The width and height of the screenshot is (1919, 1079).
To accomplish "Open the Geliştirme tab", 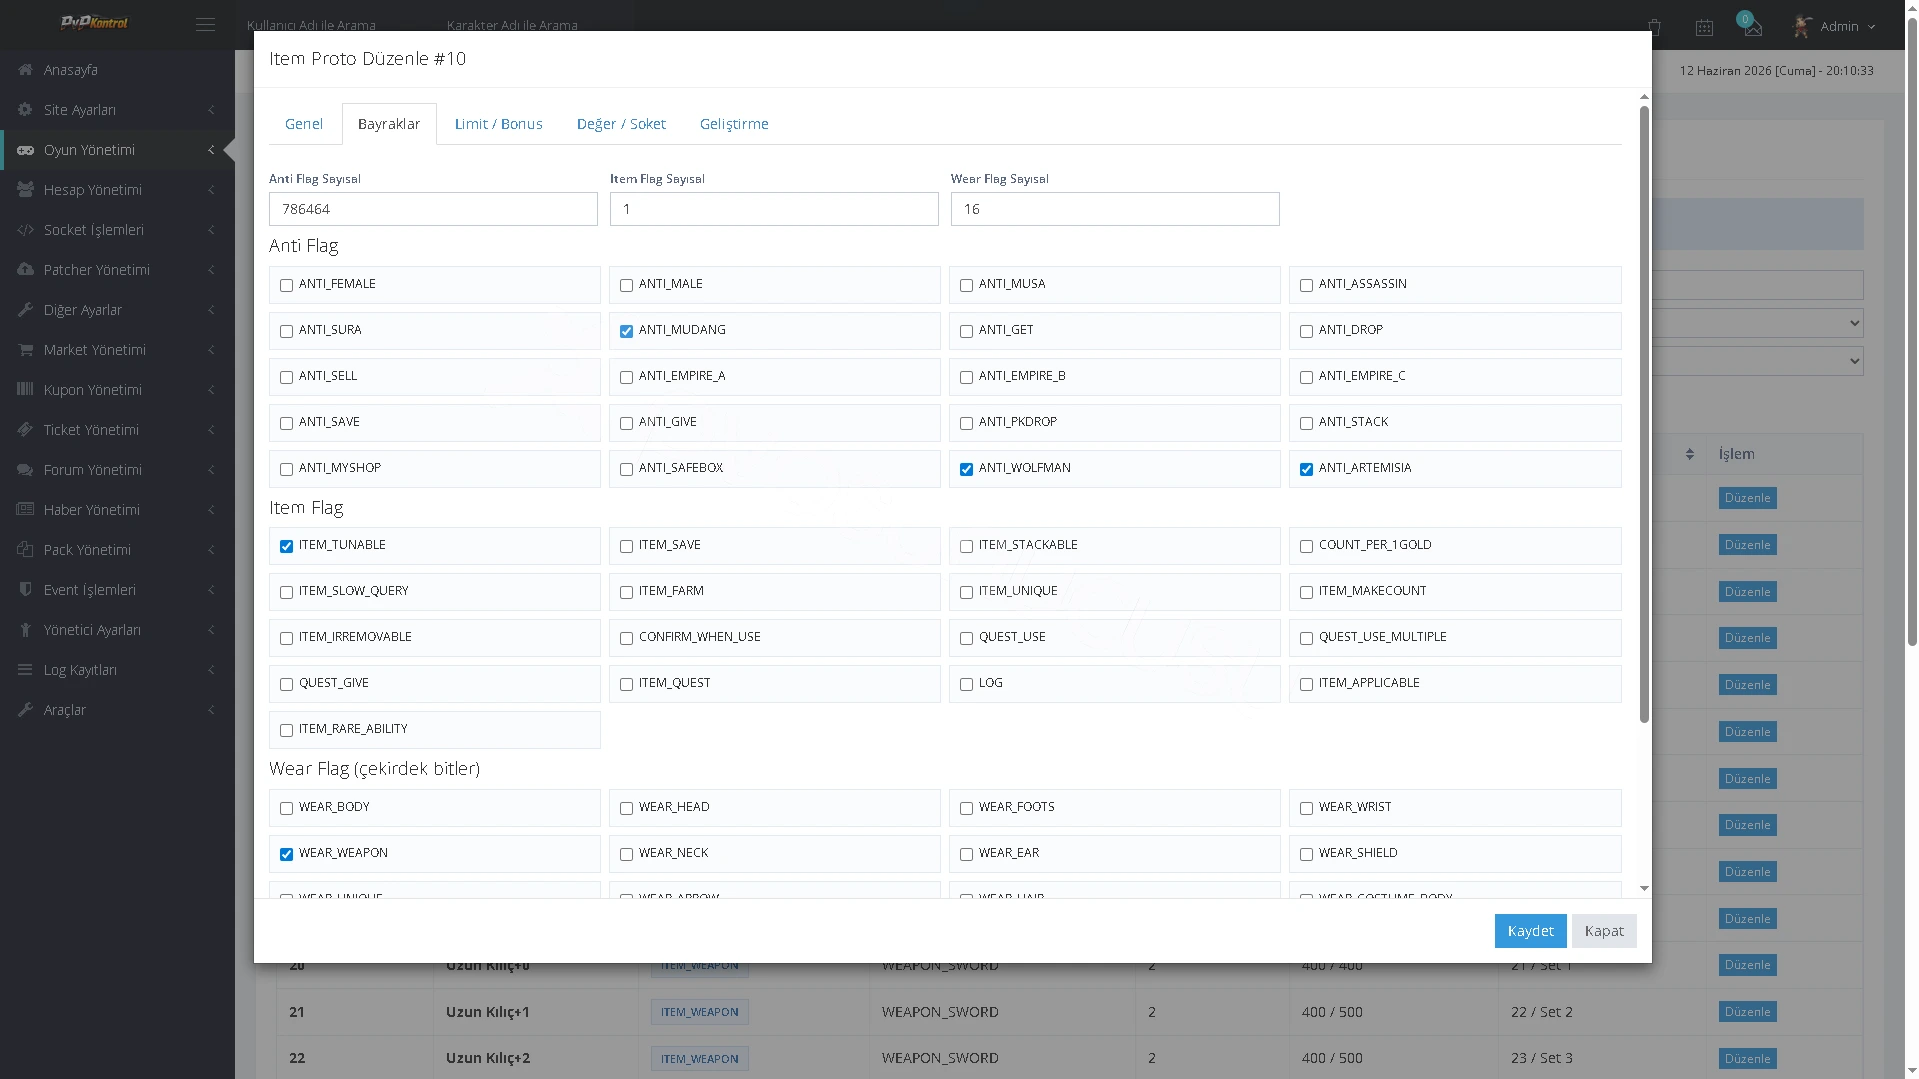I will coord(734,124).
